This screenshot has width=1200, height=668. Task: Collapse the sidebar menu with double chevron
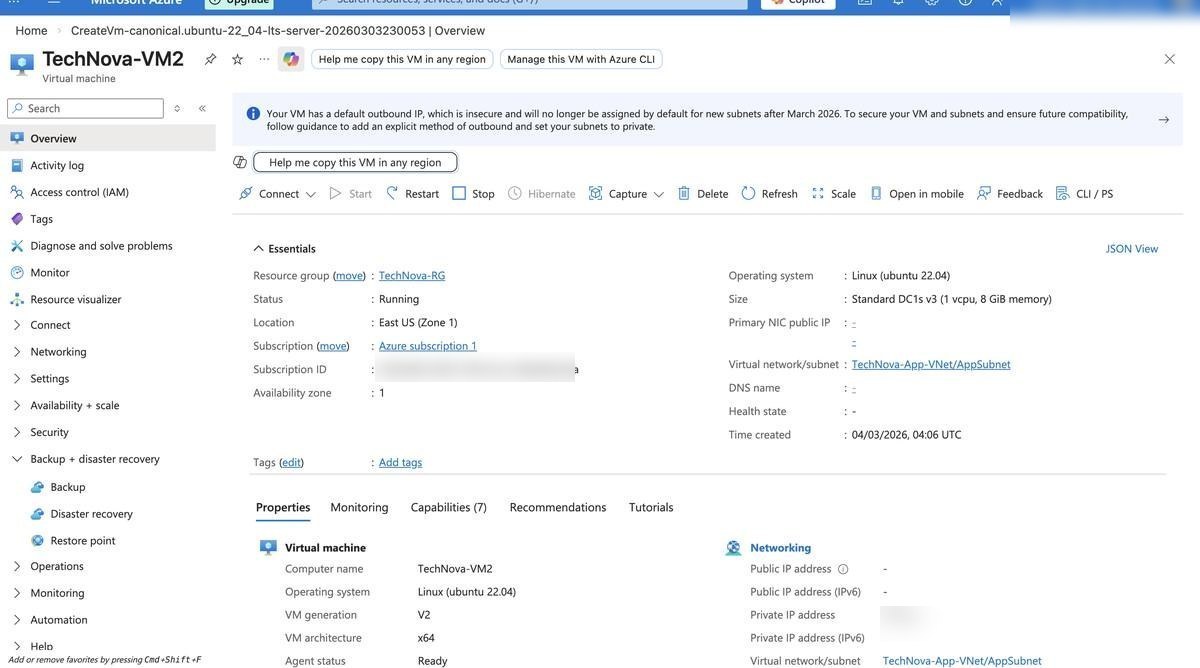[x=202, y=108]
